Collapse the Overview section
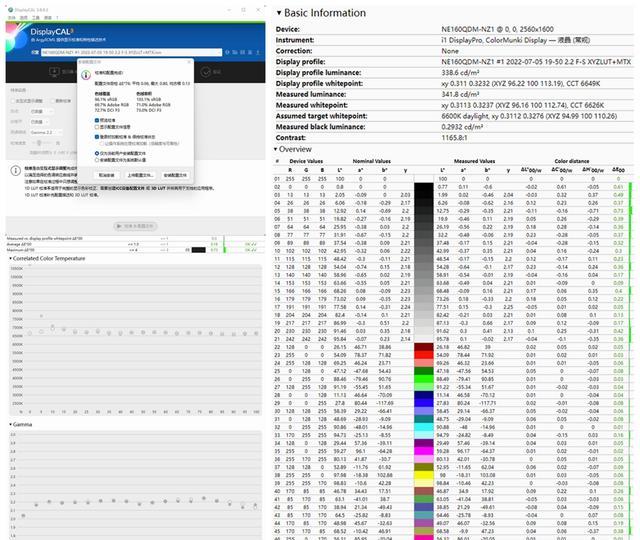 [x=276, y=149]
